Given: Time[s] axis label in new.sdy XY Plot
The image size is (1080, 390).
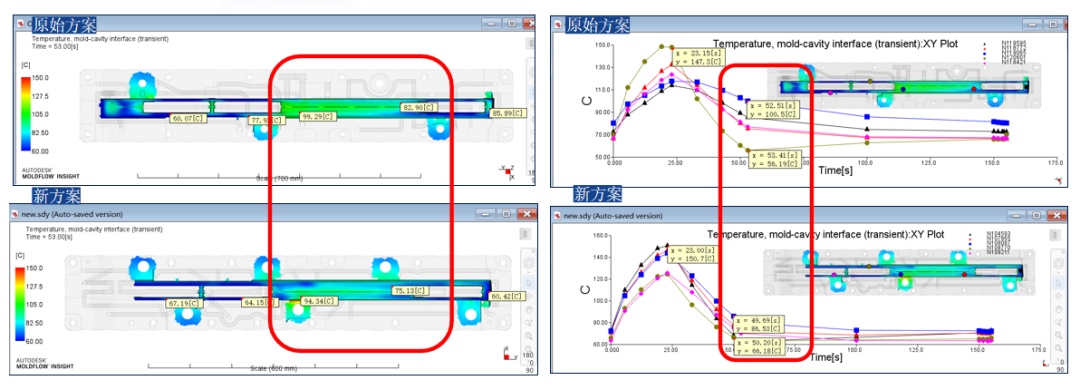Looking at the screenshot, I should point(827,357).
